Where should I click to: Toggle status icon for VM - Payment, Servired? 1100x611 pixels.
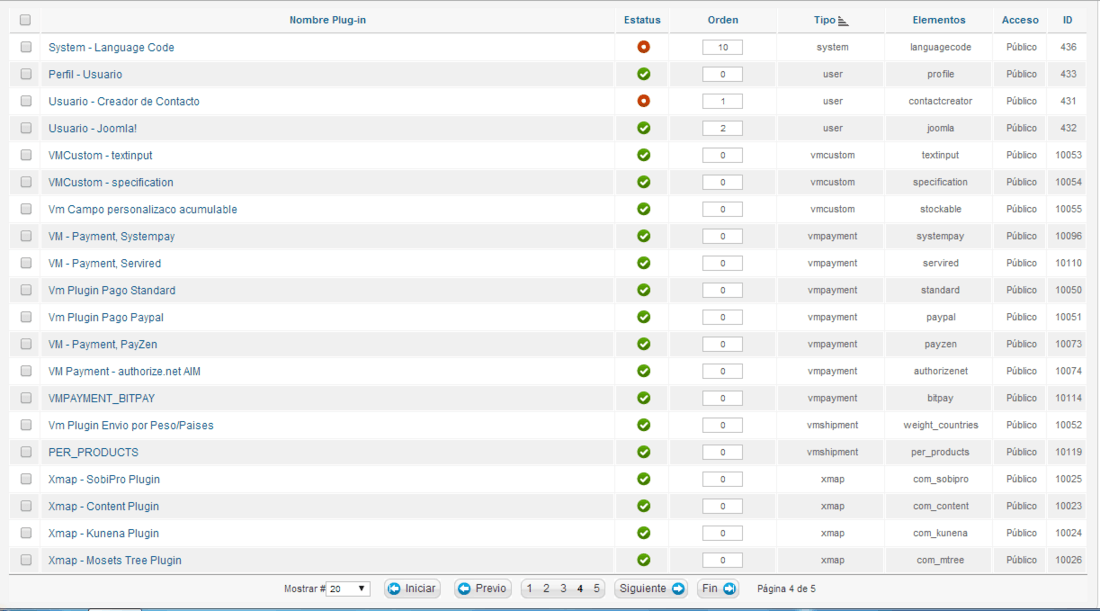coord(643,263)
